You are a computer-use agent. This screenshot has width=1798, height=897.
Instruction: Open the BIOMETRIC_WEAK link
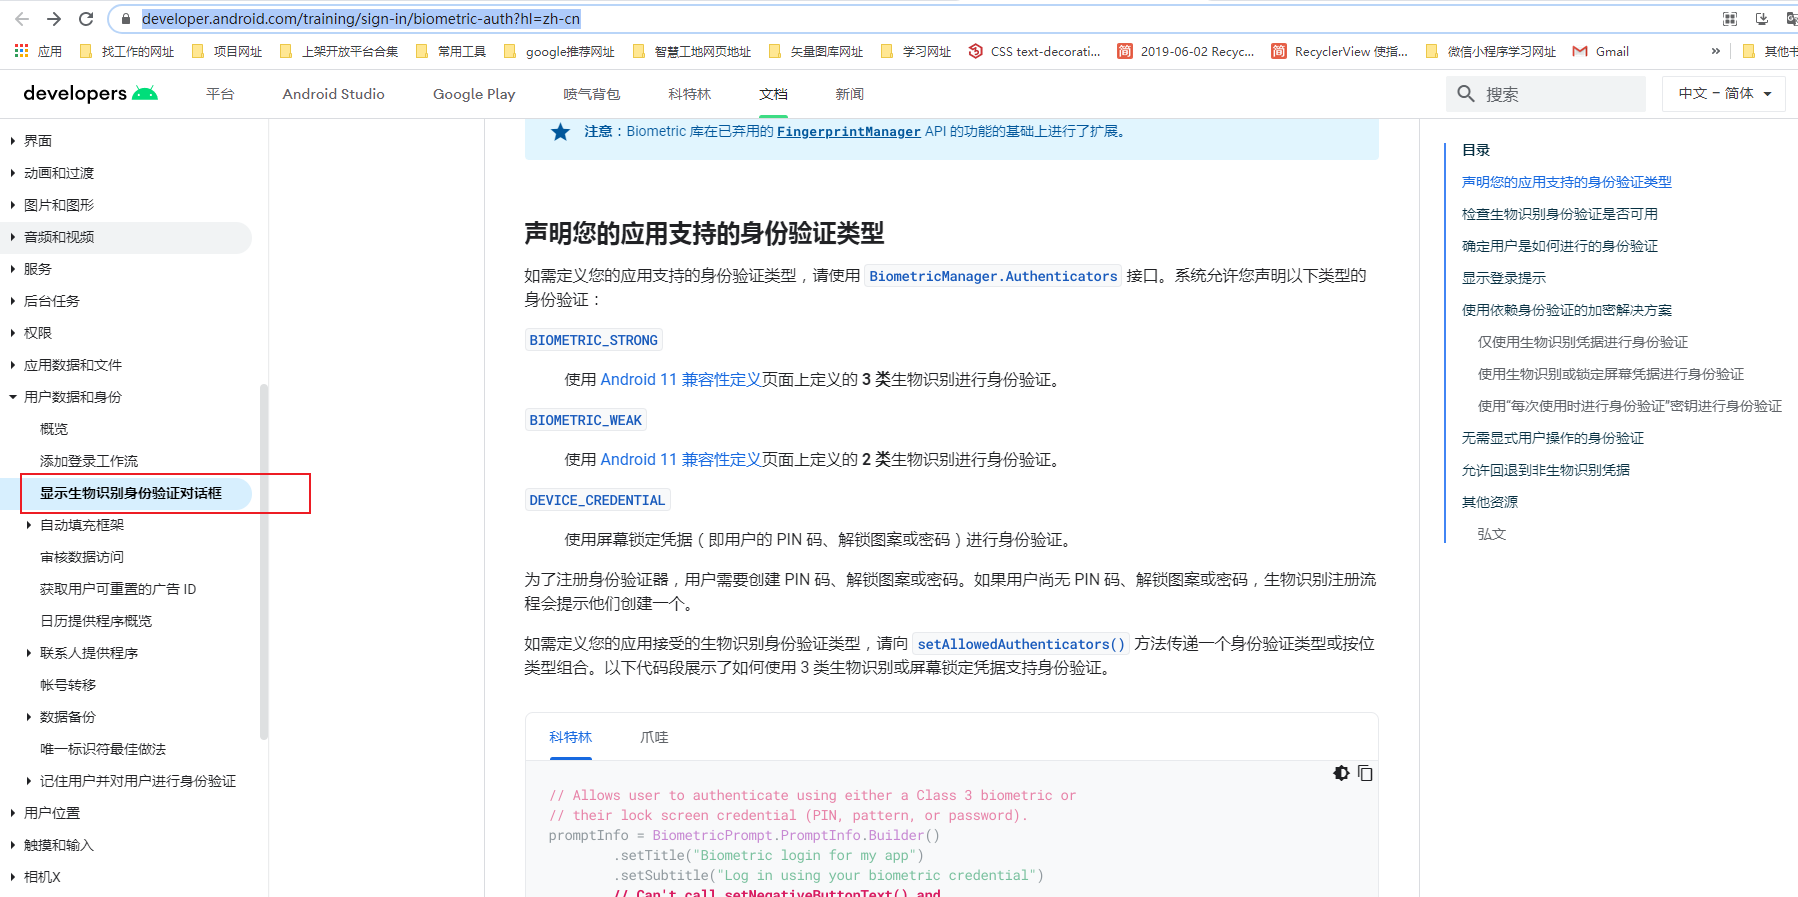coord(586,420)
